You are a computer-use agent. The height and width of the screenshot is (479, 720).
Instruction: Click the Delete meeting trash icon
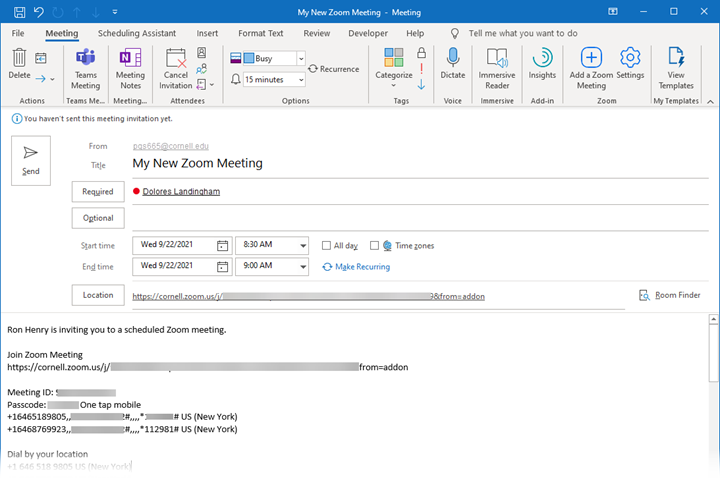click(19, 58)
